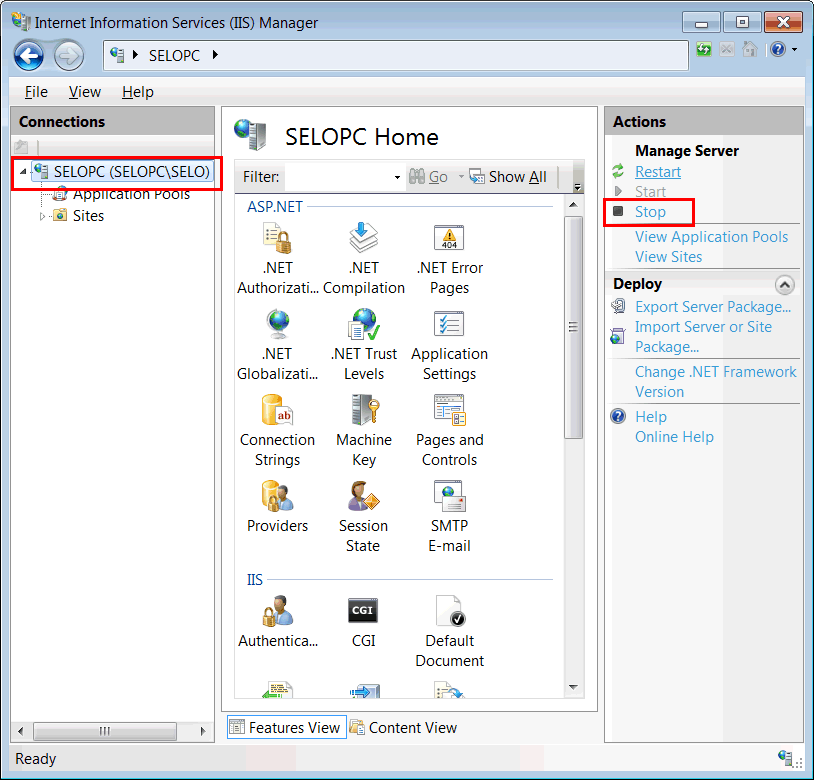Open the SMTP E-mail feature

[x=450, y=516]
